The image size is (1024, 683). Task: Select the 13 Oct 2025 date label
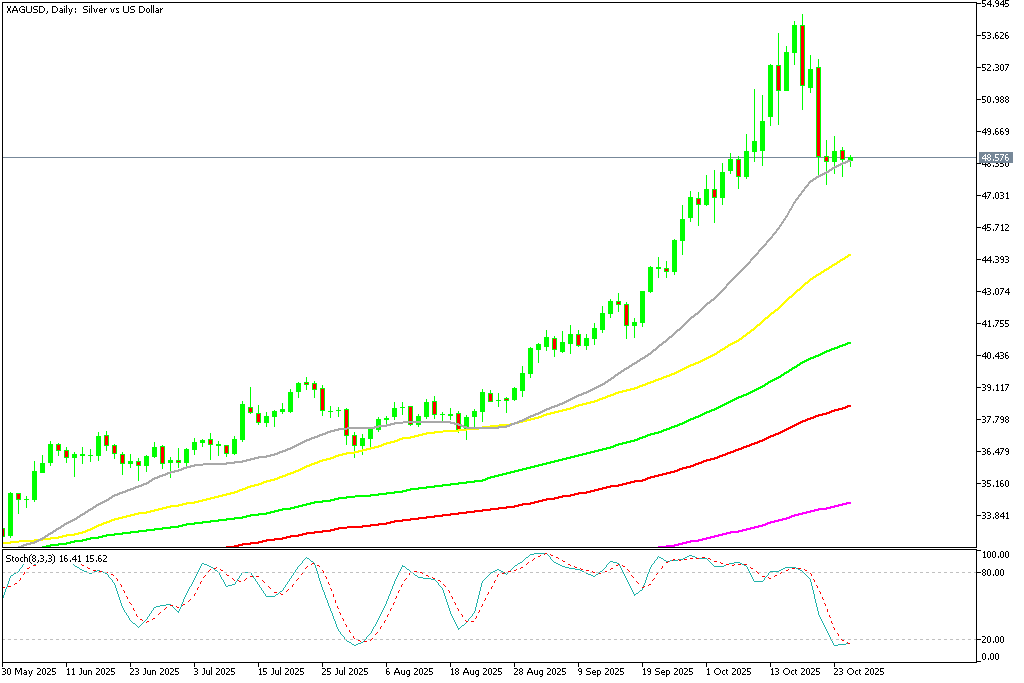coord(795,672)
